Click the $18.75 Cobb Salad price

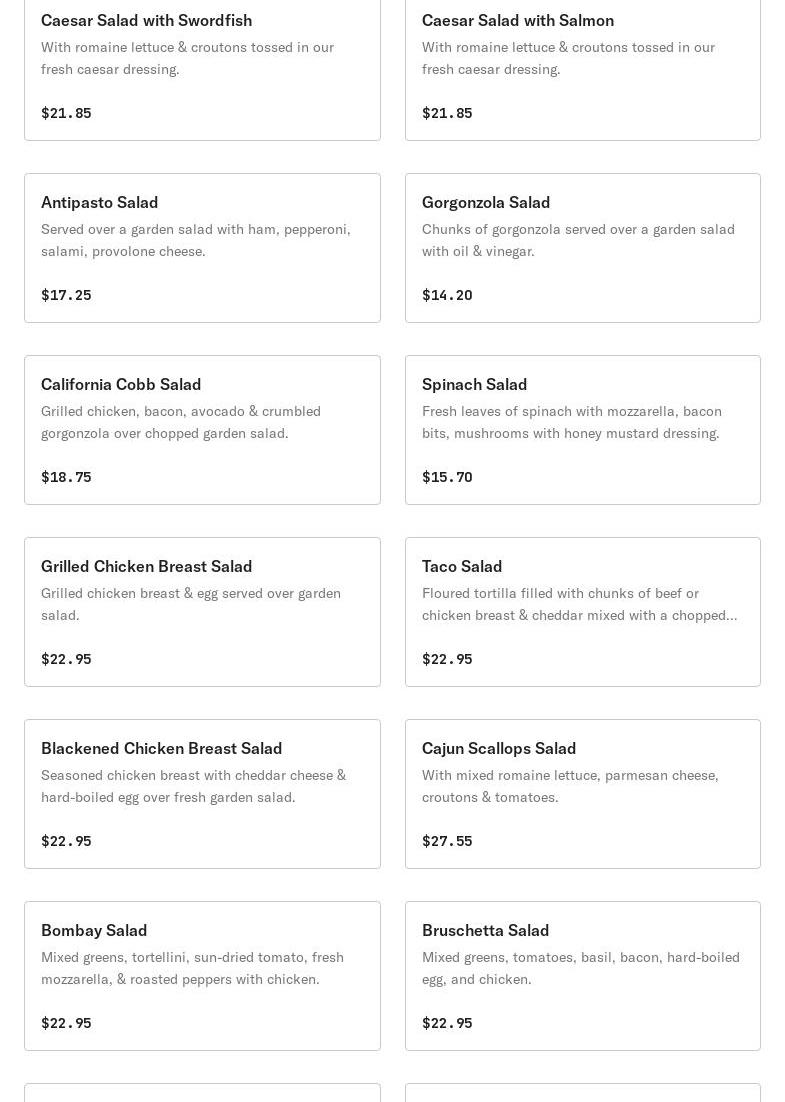click(66, 477)
